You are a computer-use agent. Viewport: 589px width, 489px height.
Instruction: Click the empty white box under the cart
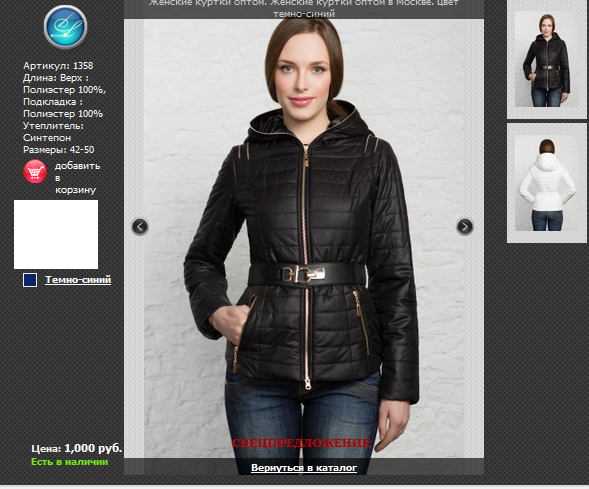[x=56, y=234]
